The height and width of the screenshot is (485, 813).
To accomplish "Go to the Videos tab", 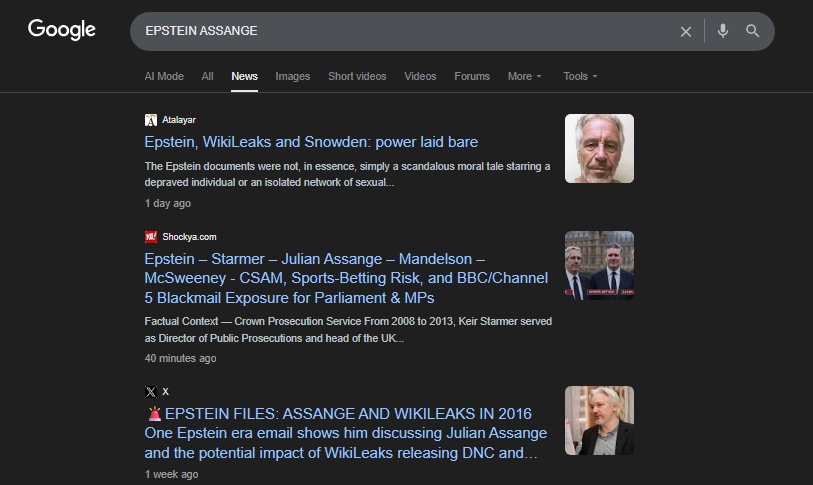I will pos(420,76).
